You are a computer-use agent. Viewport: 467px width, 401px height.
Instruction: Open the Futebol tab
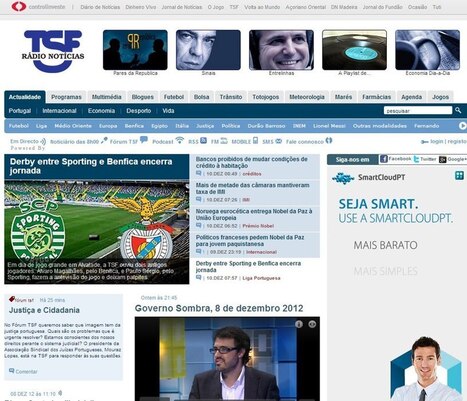click(174, 97)
